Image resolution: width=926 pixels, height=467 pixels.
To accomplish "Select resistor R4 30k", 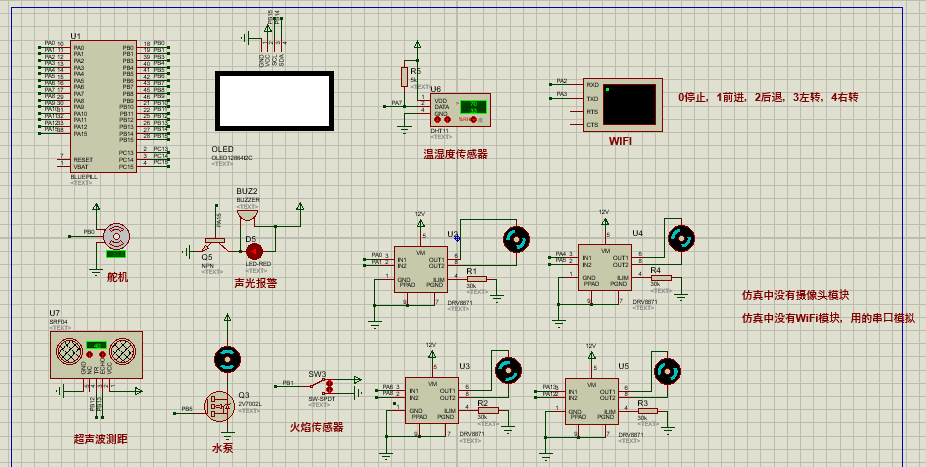I will [x=661, y=277].
